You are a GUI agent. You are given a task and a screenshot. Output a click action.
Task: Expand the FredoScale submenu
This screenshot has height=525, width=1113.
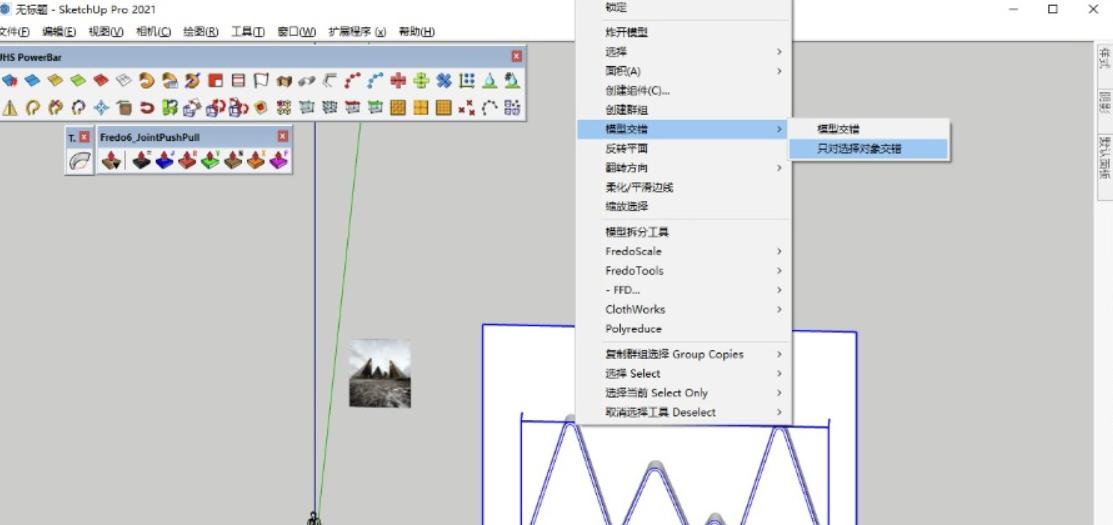point(683,251)
